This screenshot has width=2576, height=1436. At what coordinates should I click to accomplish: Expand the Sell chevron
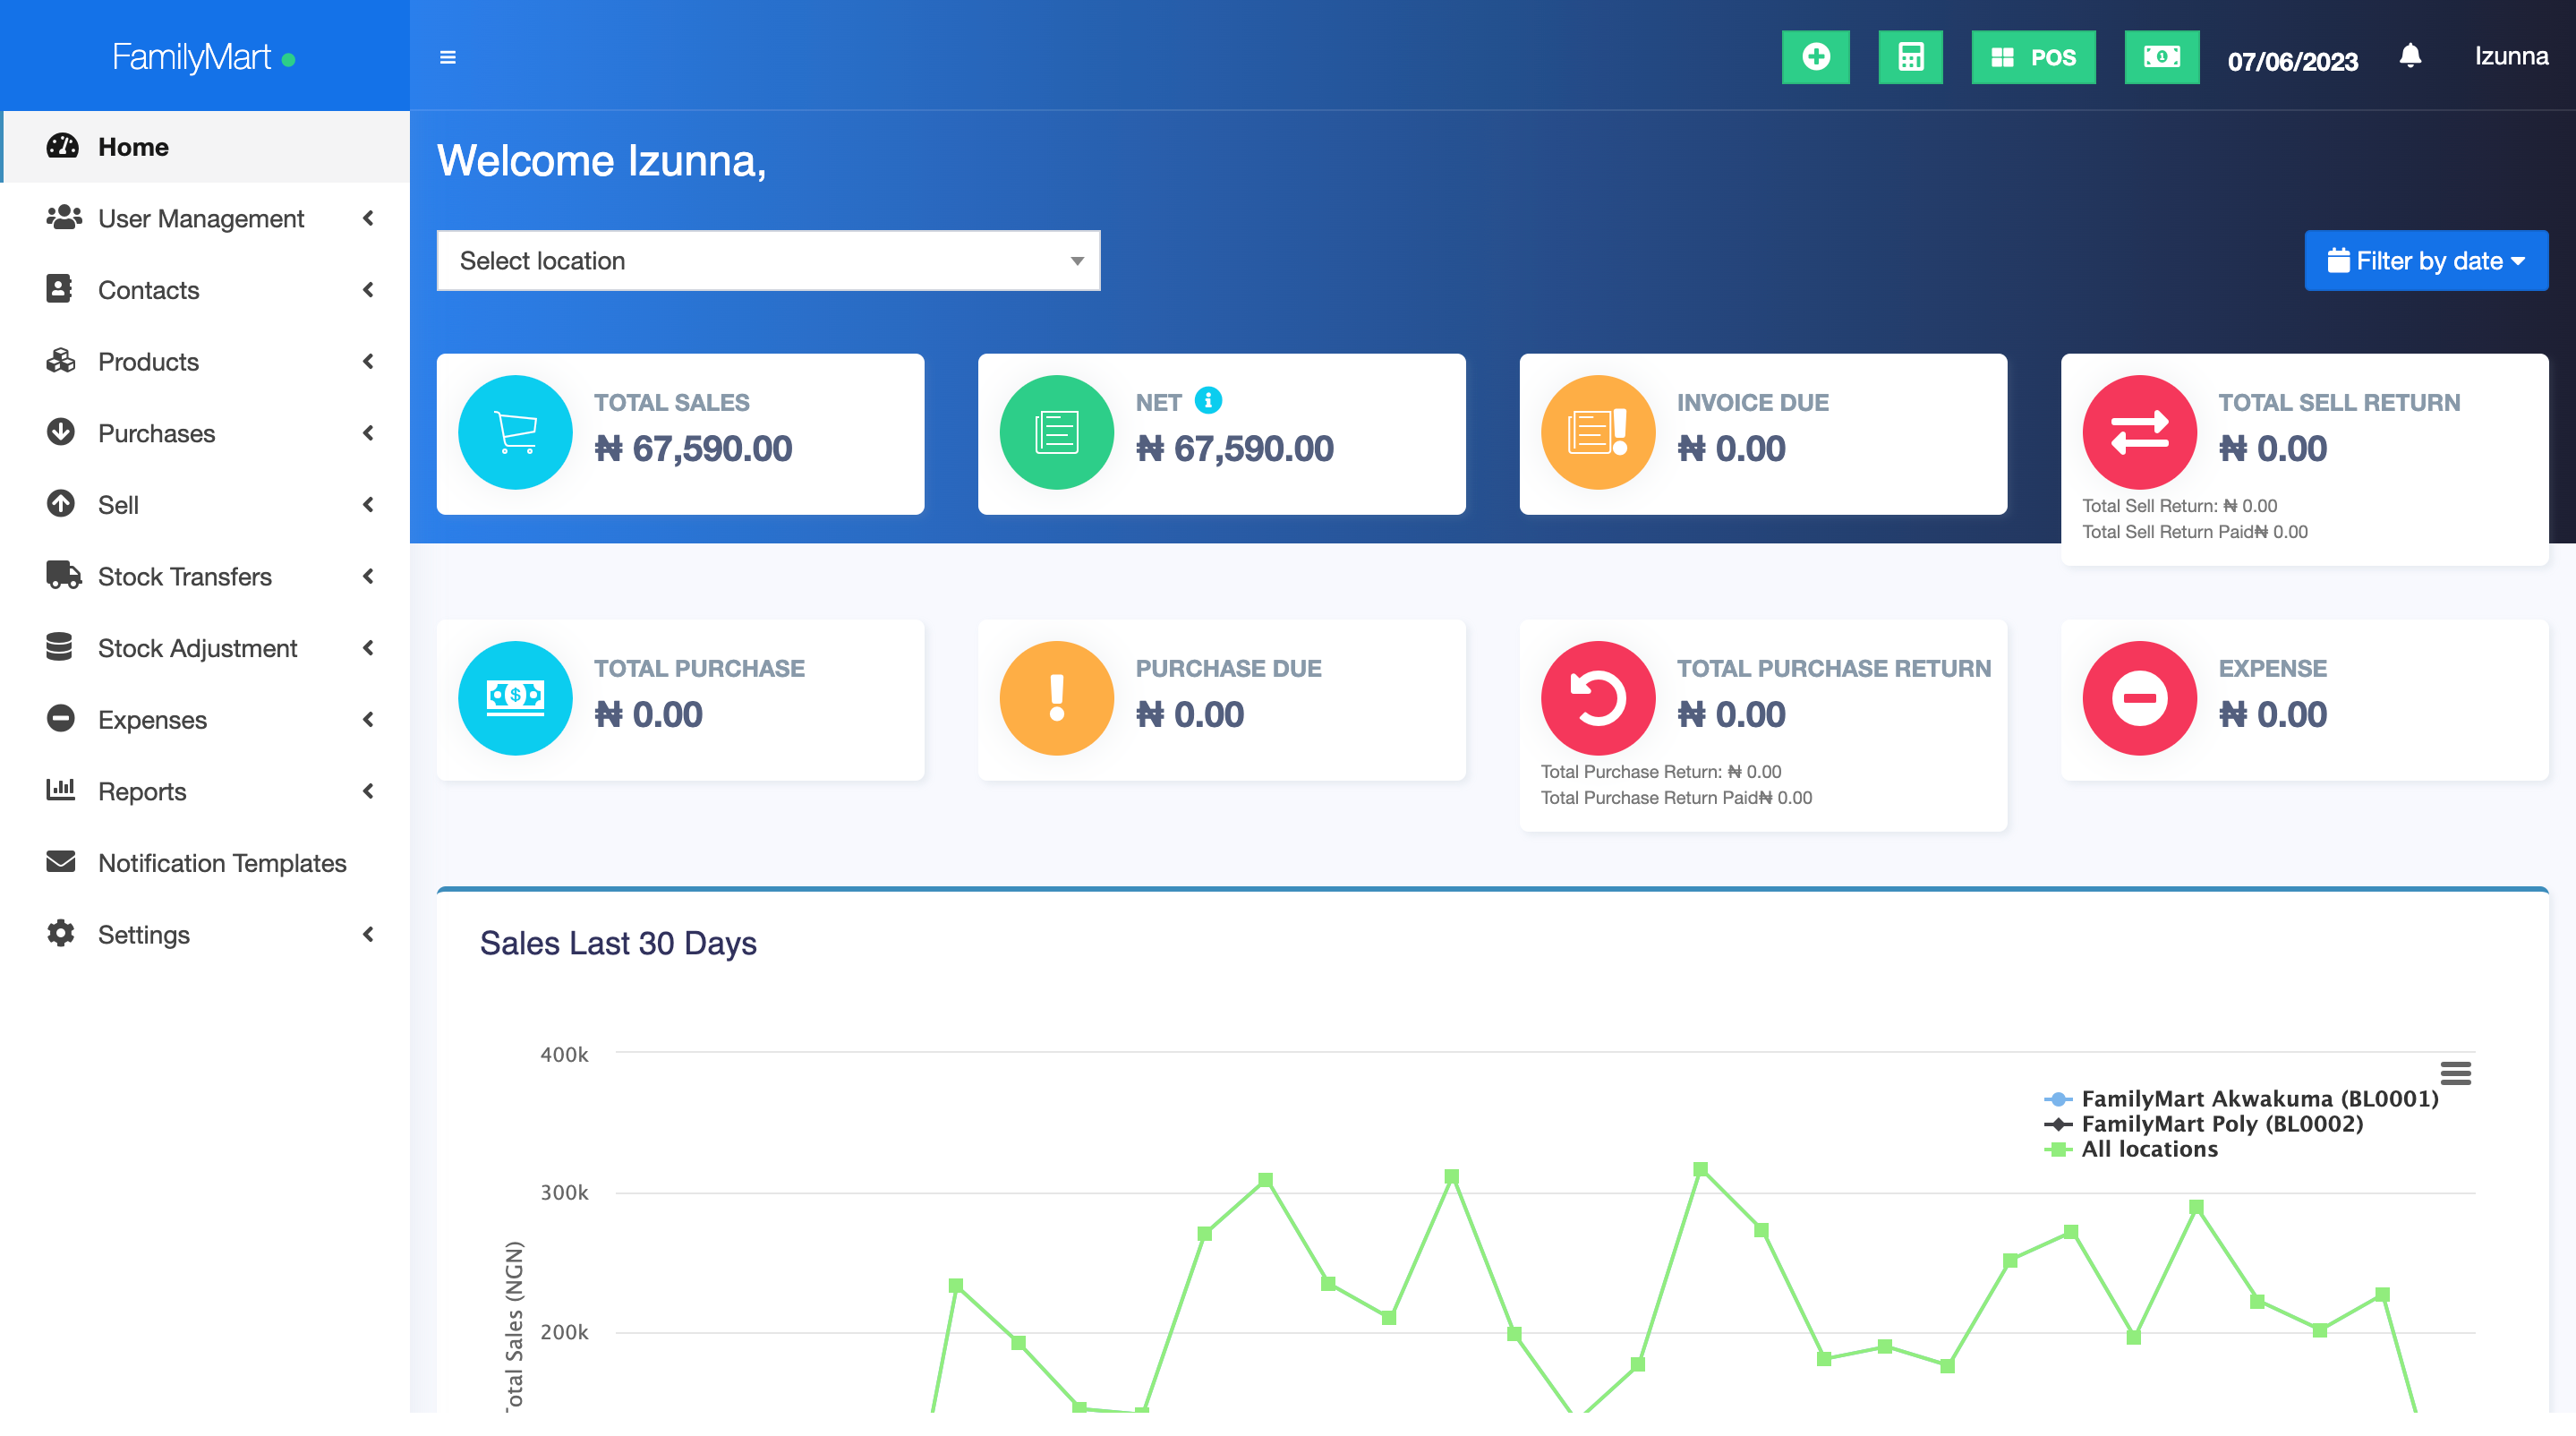pos(368,505)
